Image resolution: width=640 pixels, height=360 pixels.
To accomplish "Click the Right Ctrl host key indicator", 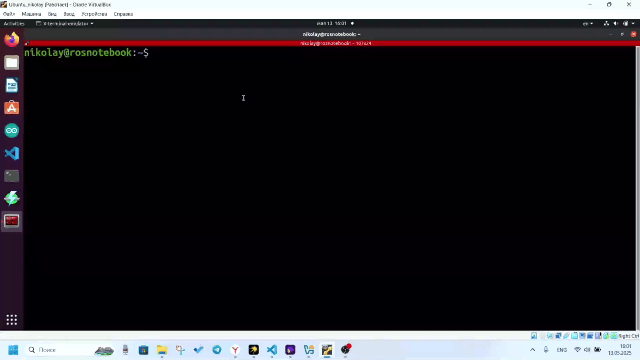I will 628,336.
